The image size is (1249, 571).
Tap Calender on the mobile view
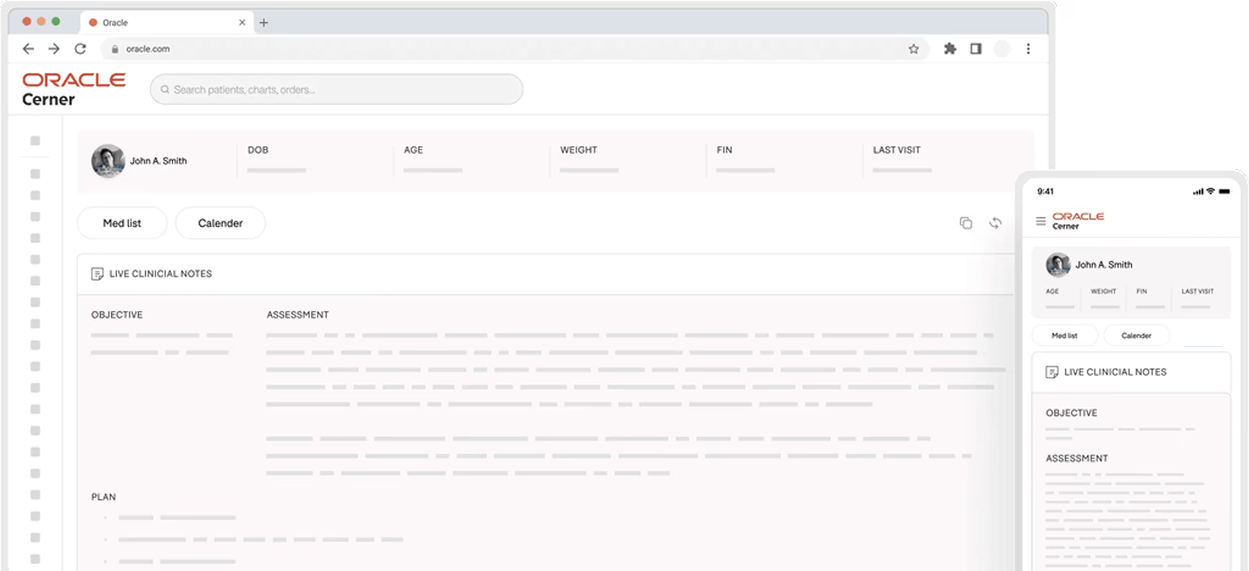point(1136,336)
